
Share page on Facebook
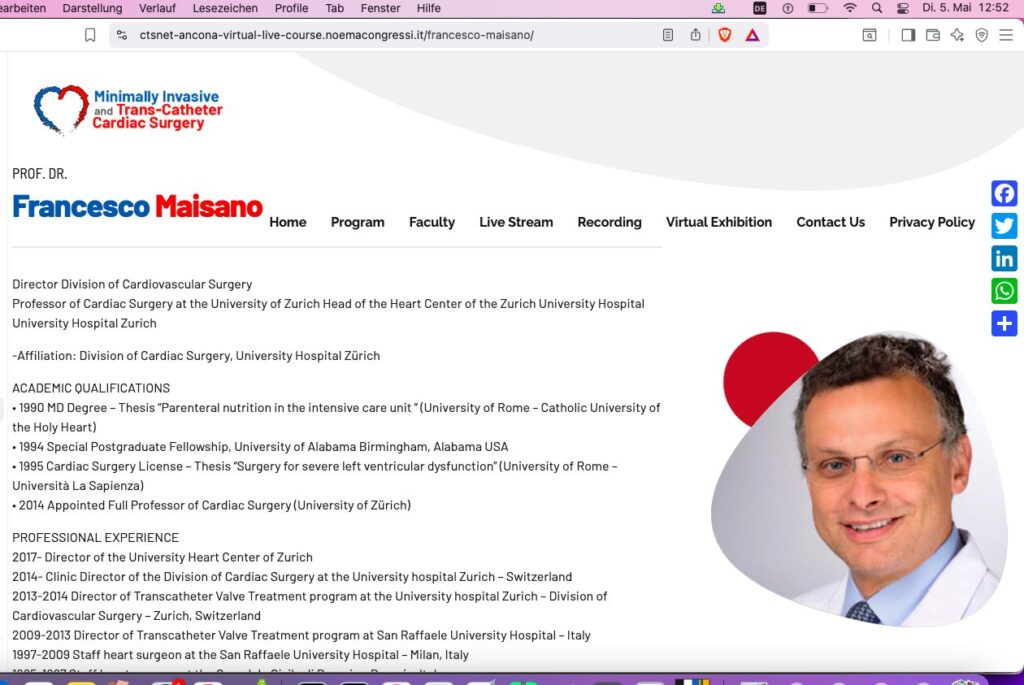1004,193
